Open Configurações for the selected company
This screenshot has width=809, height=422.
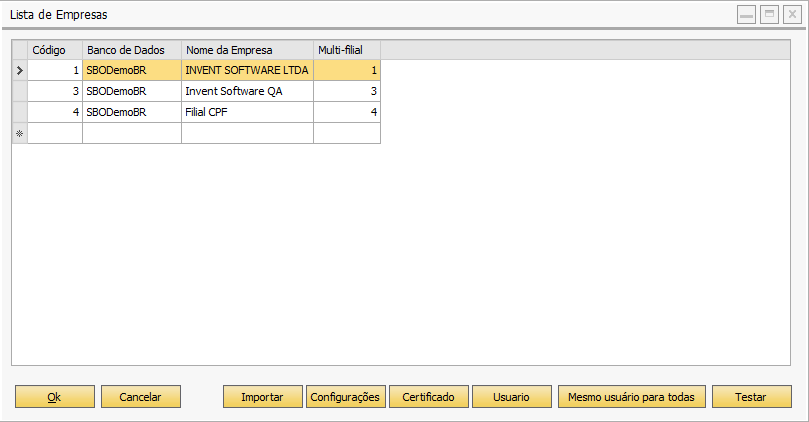coord(346,397)
